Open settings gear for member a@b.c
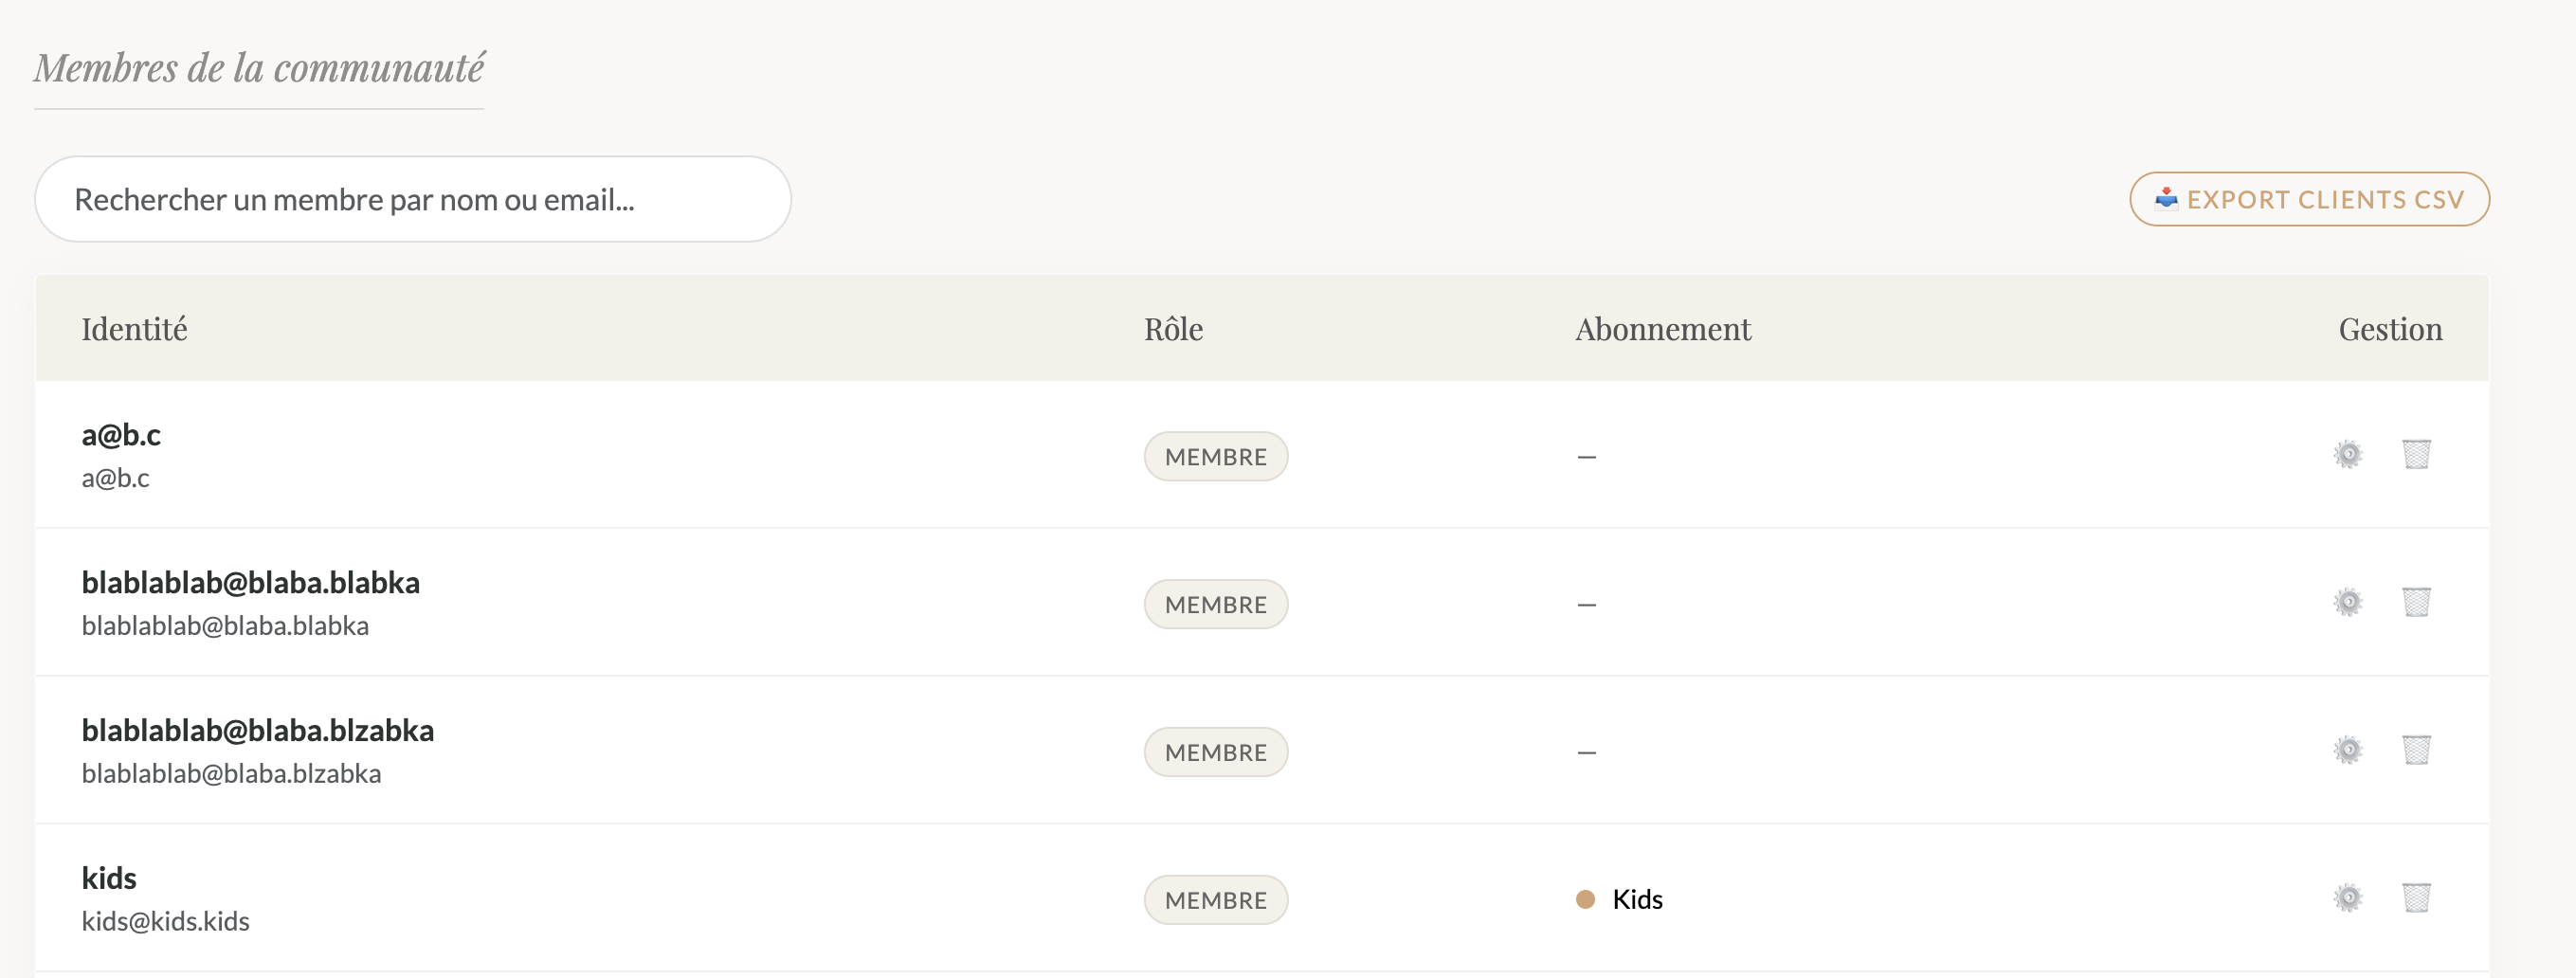 tap(2347, 455)
